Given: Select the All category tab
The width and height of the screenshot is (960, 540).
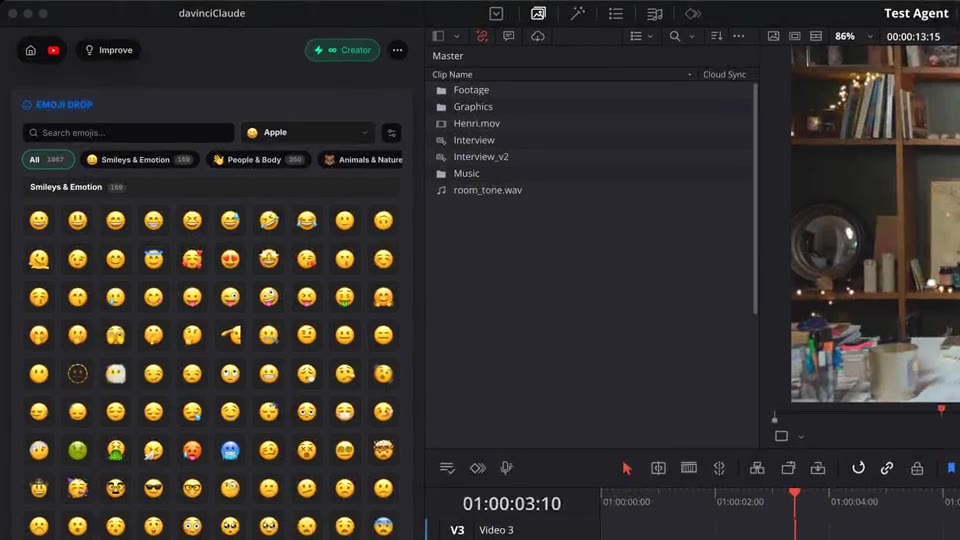Looking at the screenshot, I should tap(48, 160).
